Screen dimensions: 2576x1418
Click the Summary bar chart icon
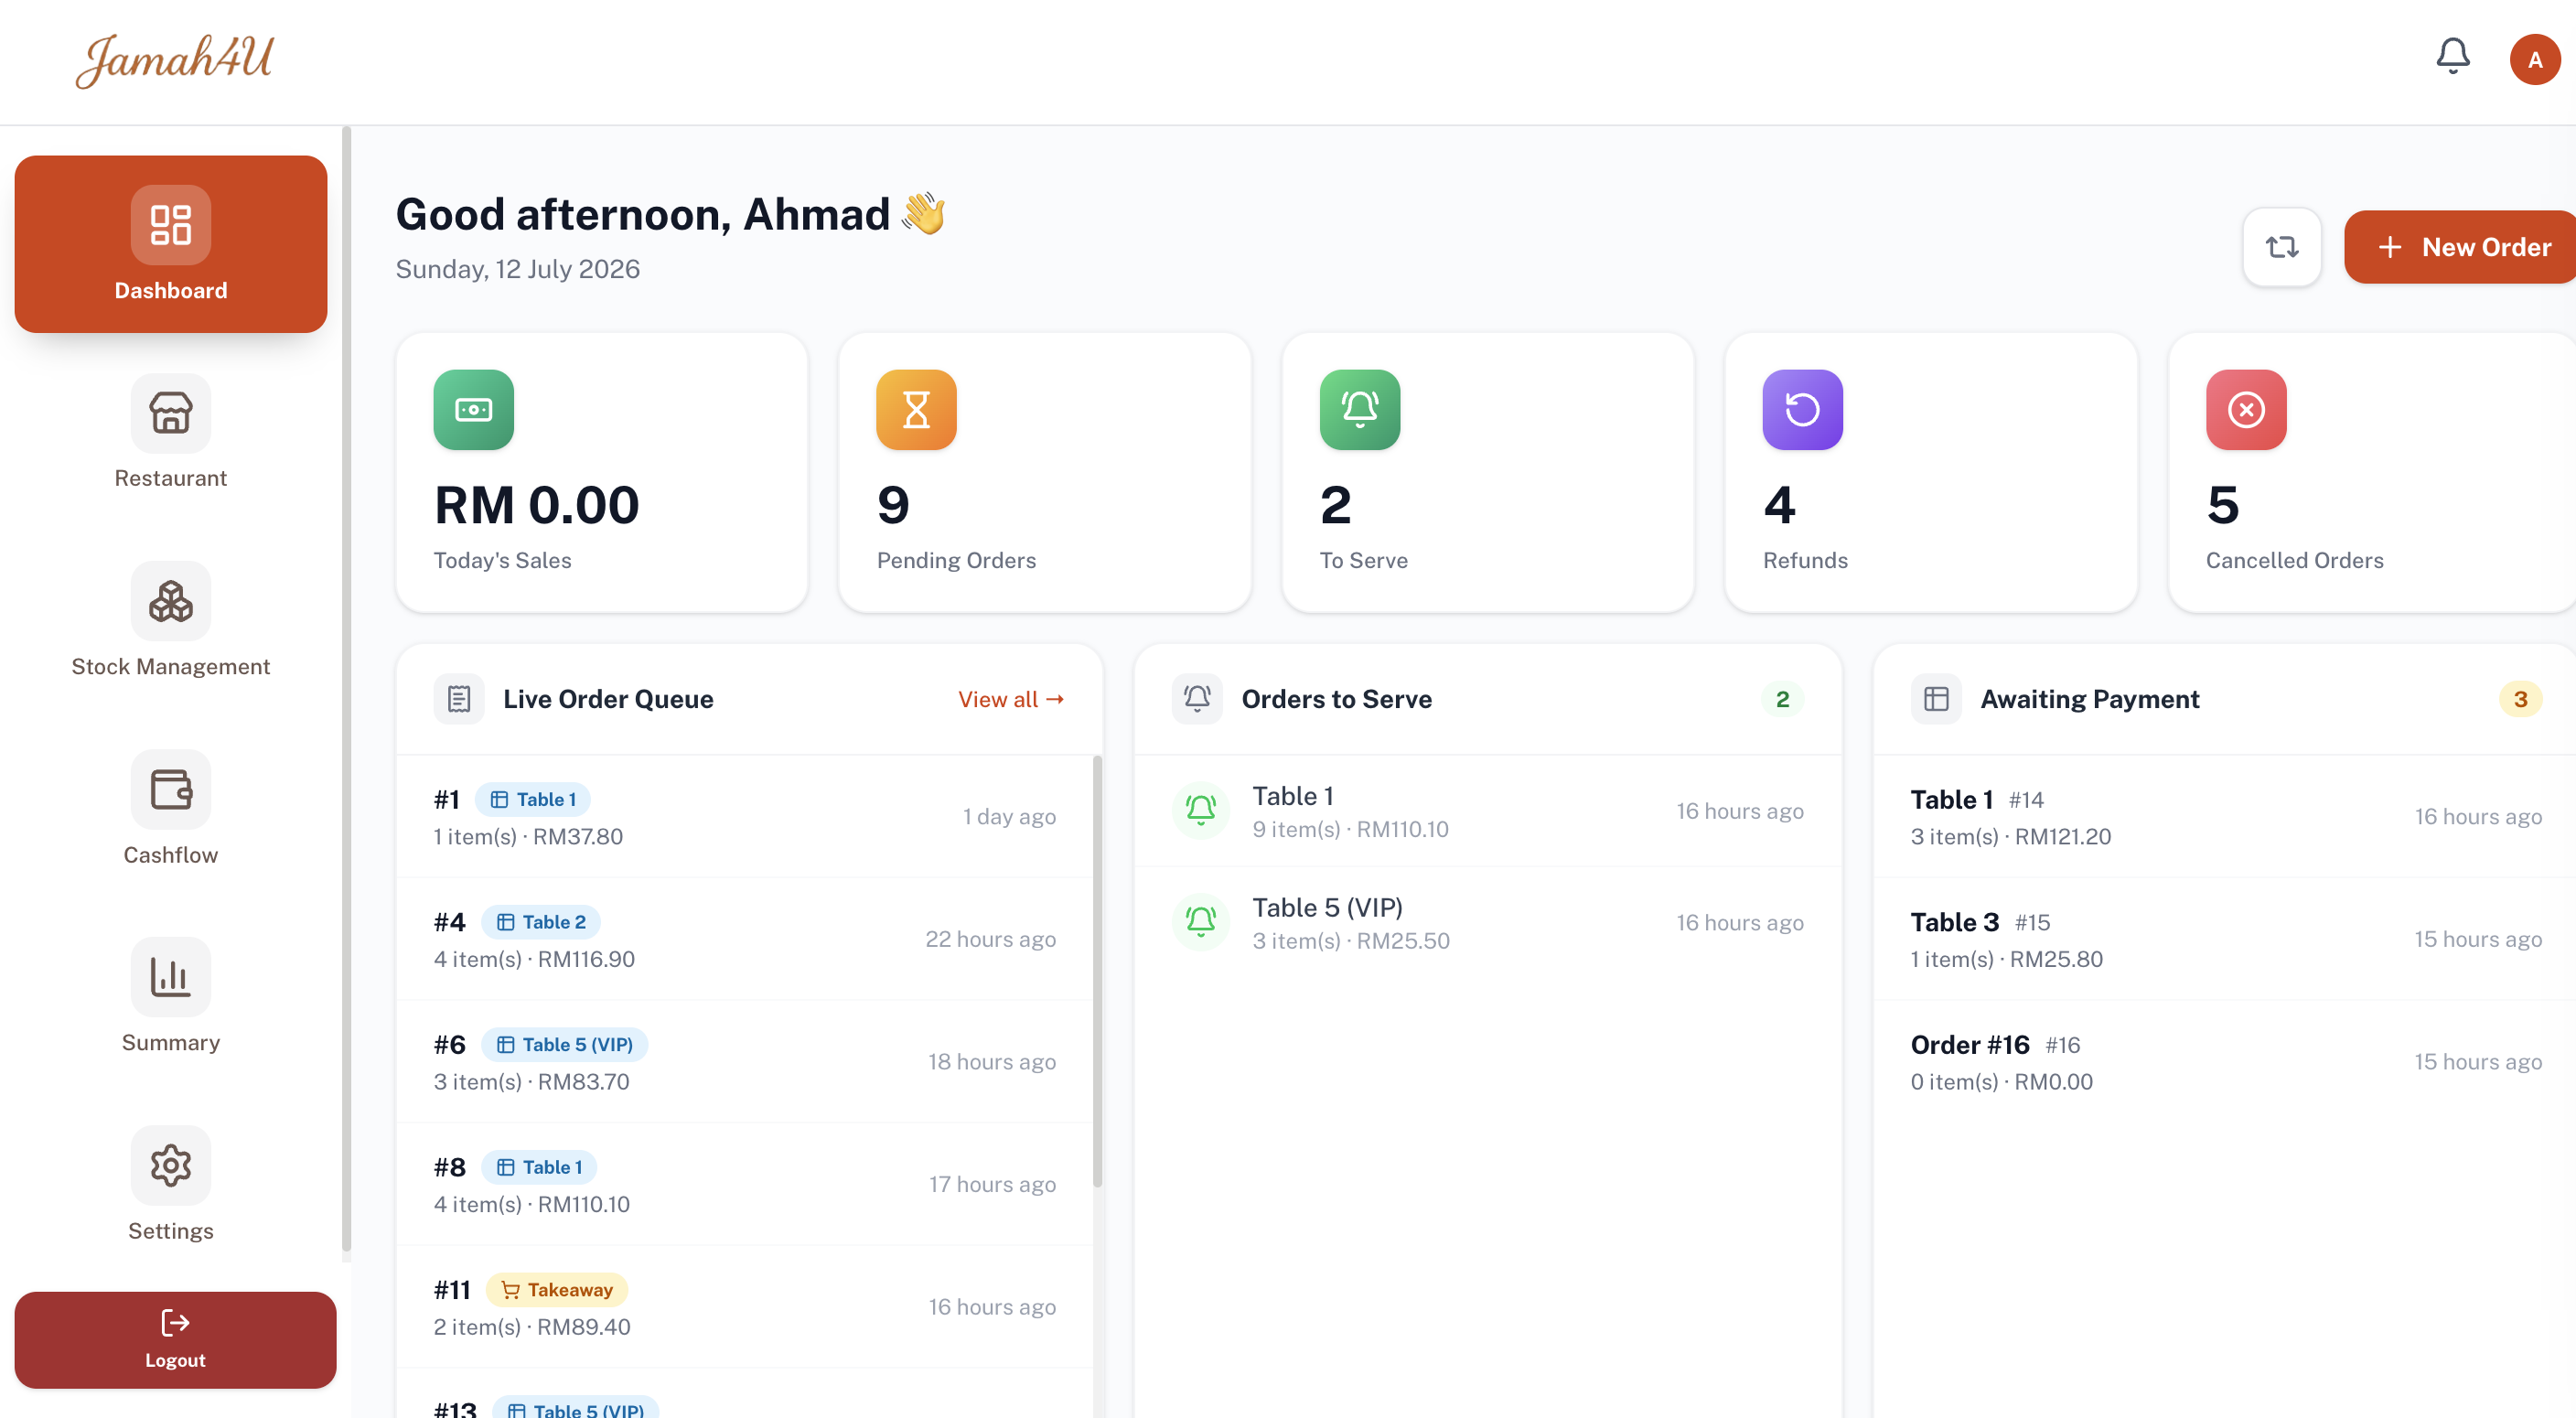coord(171,977)
